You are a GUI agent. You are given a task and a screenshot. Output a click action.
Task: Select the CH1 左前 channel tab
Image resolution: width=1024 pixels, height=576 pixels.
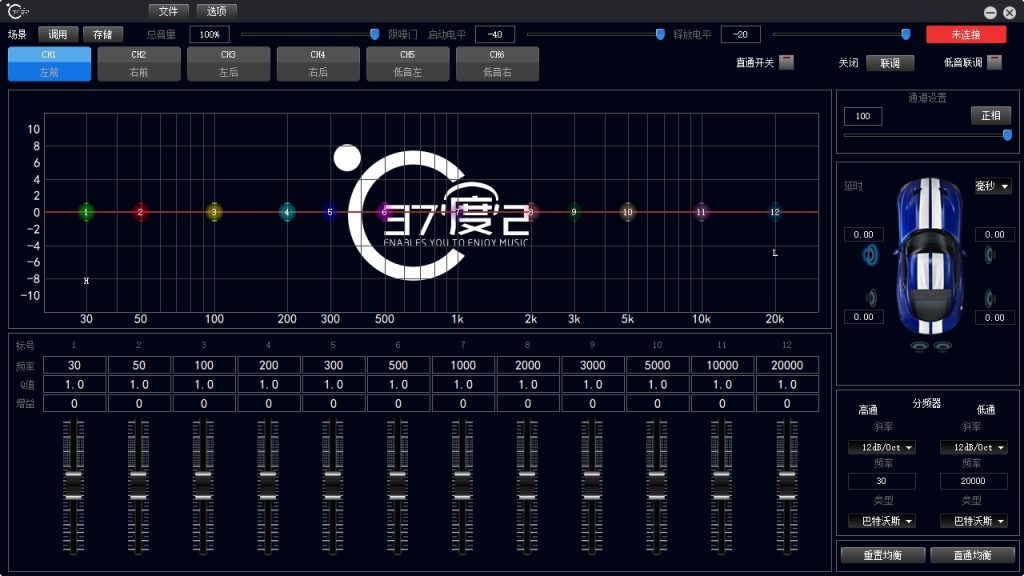pos(49,63)
